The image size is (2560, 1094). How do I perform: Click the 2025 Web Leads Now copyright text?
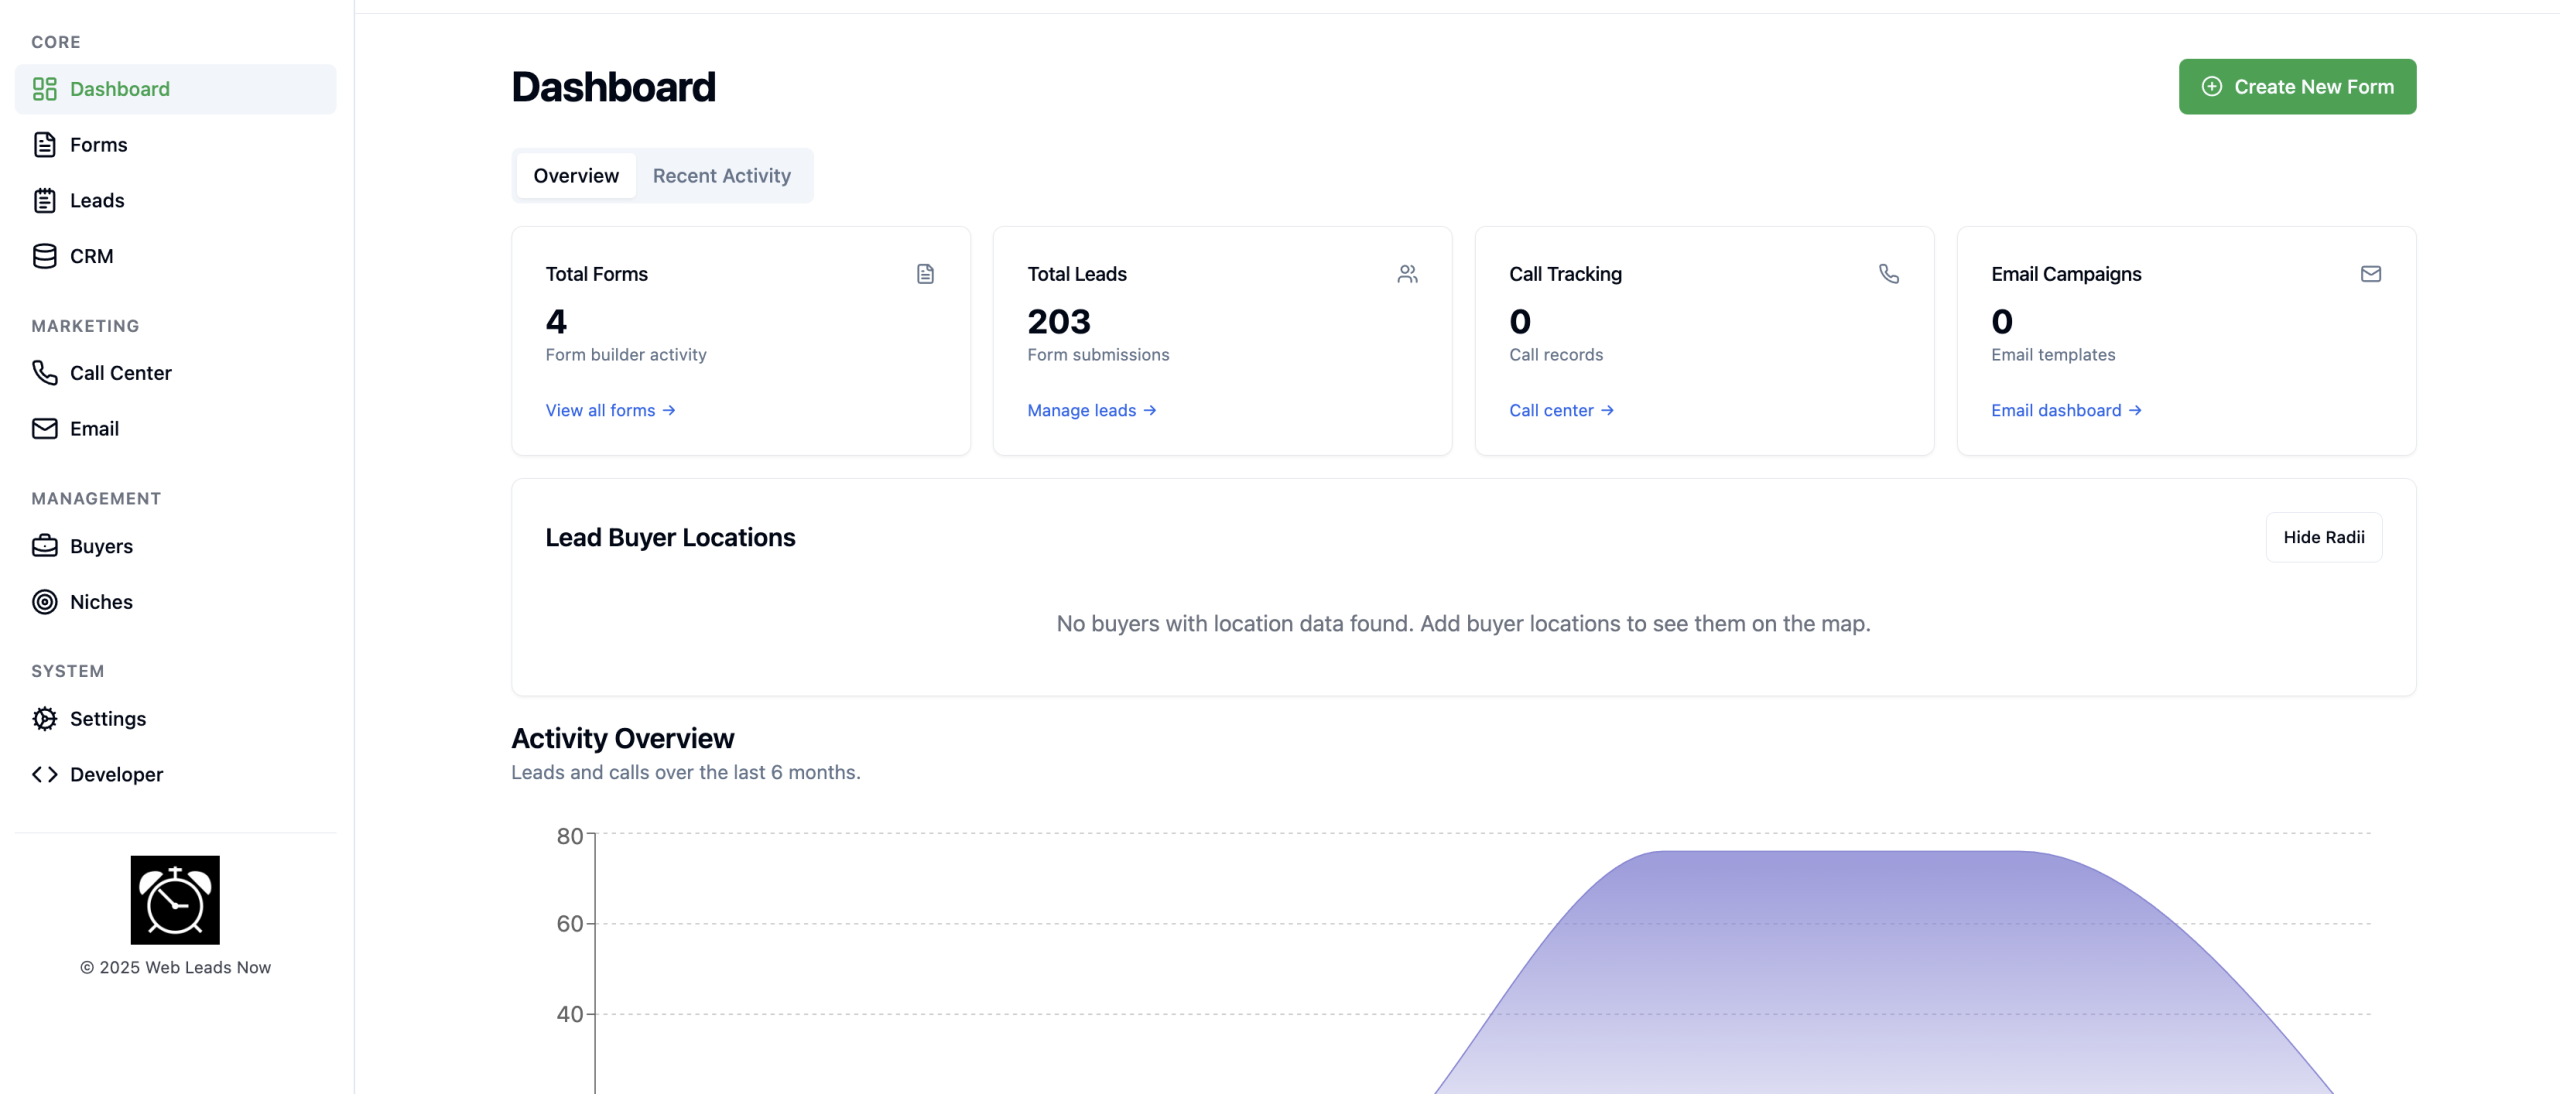(175, 968)
